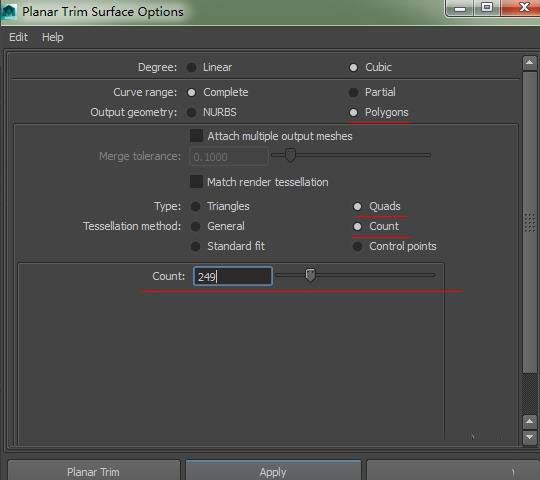Open the Edit menu
540x480 pixels.
click(x=18, y=37)
